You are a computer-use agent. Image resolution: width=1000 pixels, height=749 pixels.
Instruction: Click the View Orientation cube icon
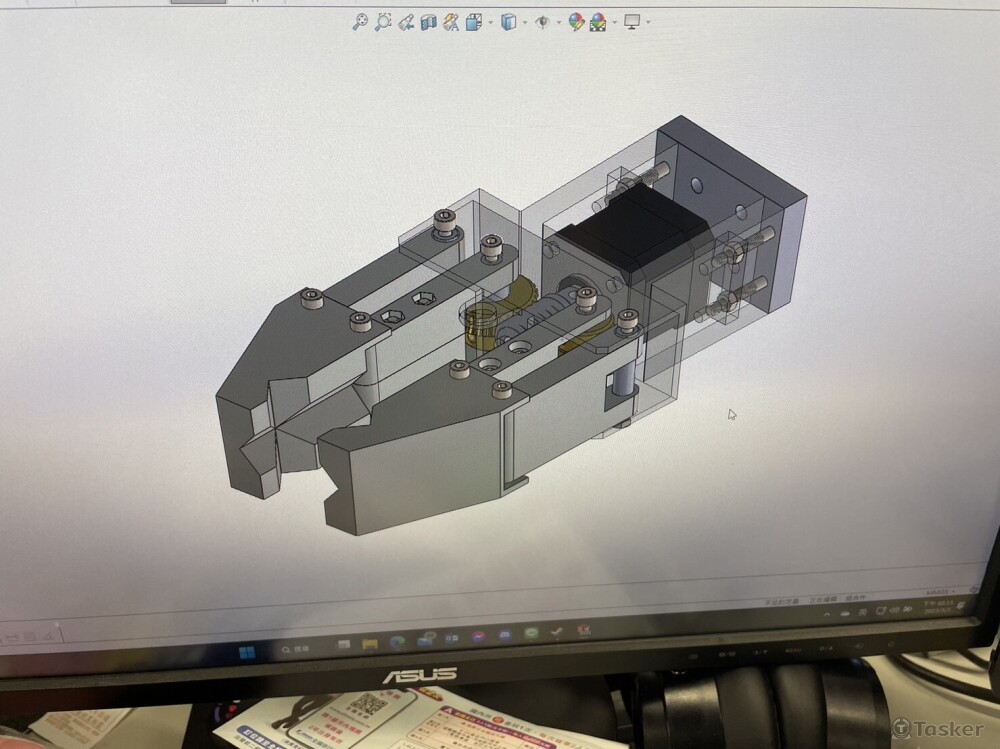[474, 22]
